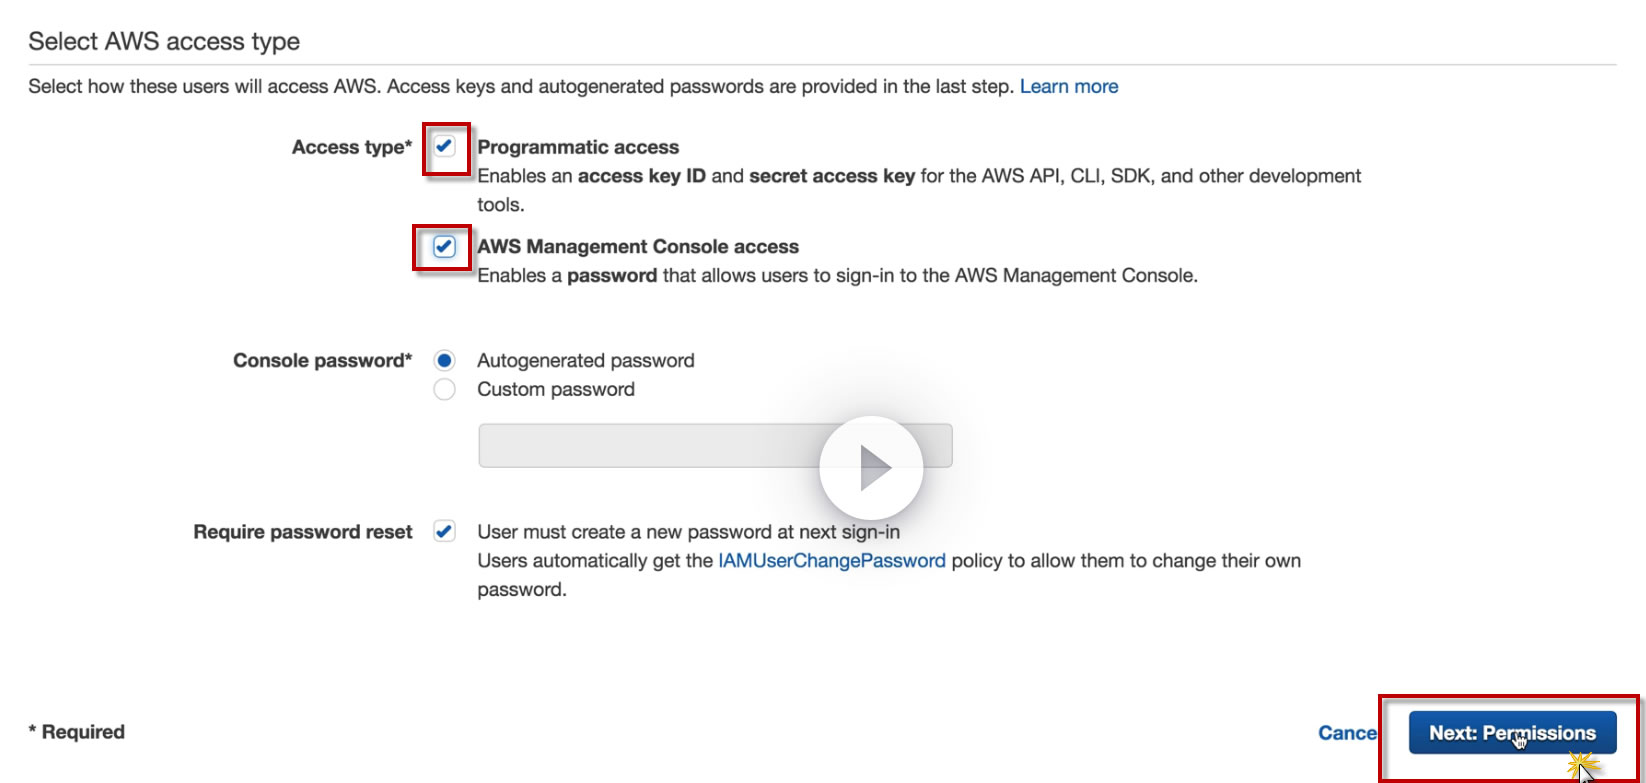The image size is (1646, 783).
Task: Open the IAMUserChangePassword policy link
Action: pyautogui.click(x=831, y=561)
